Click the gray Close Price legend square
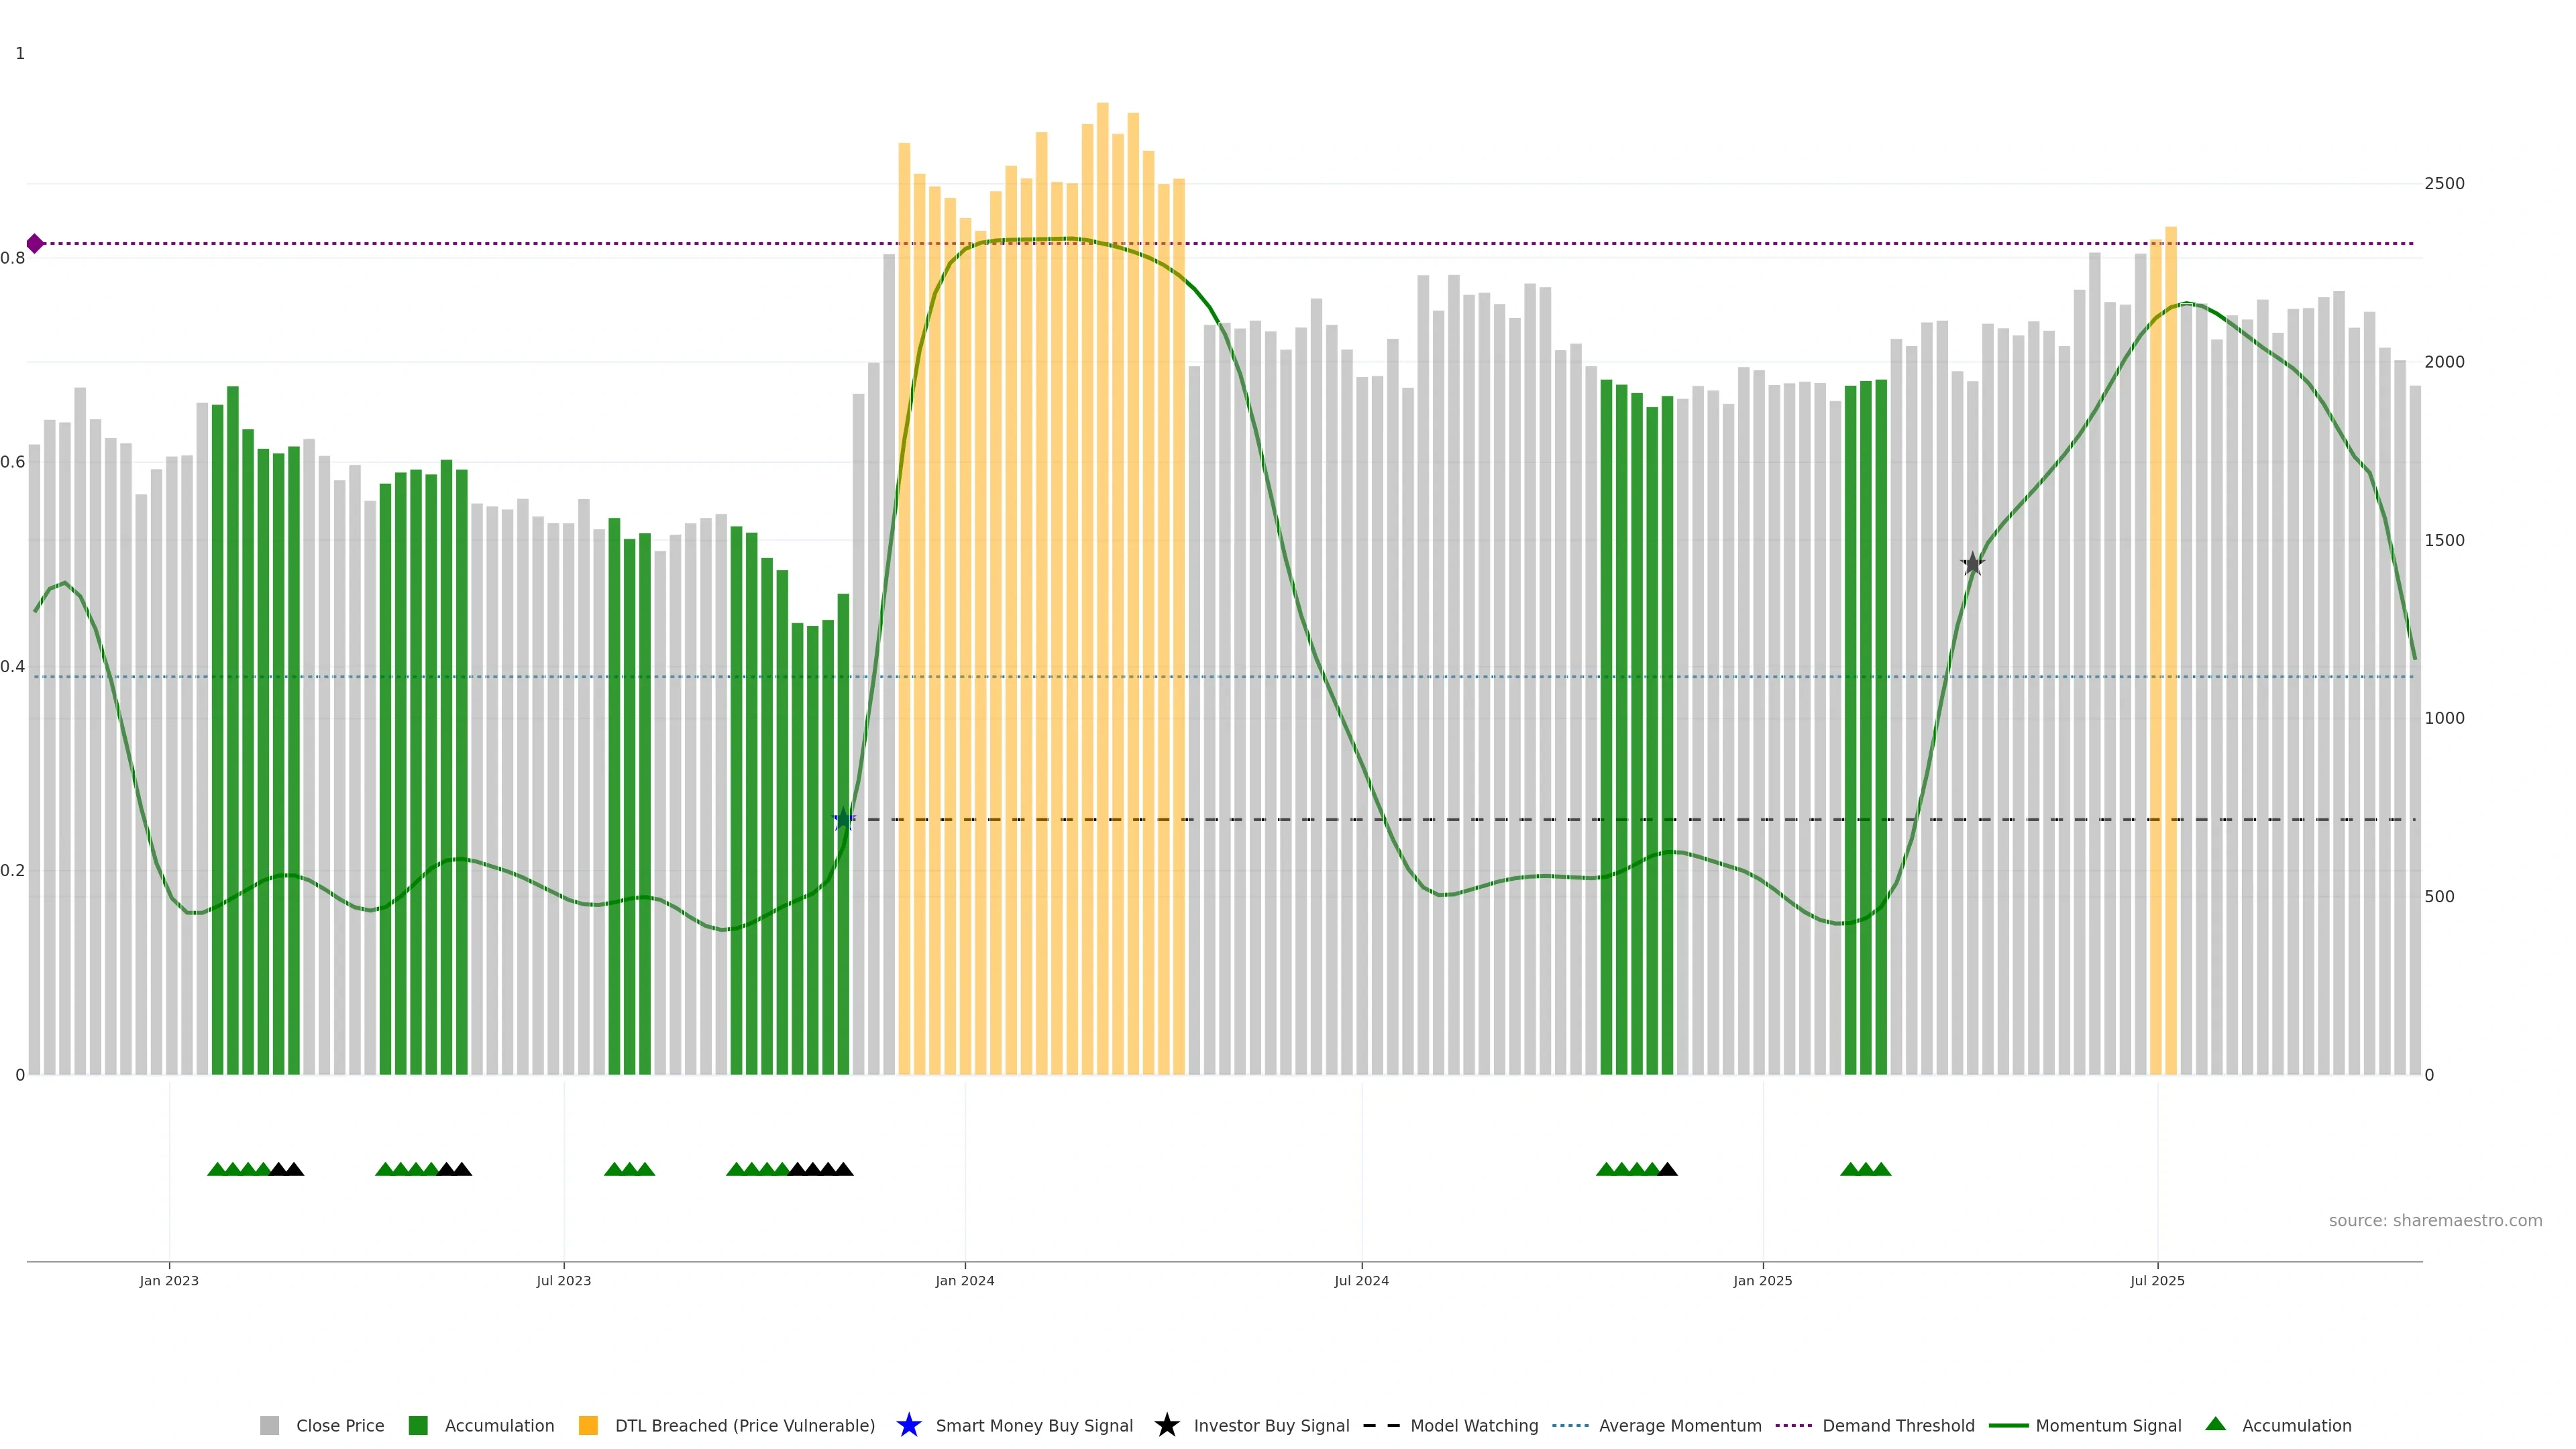This screenshot has height=1449, width=2576. click(x=270, y=1425)
